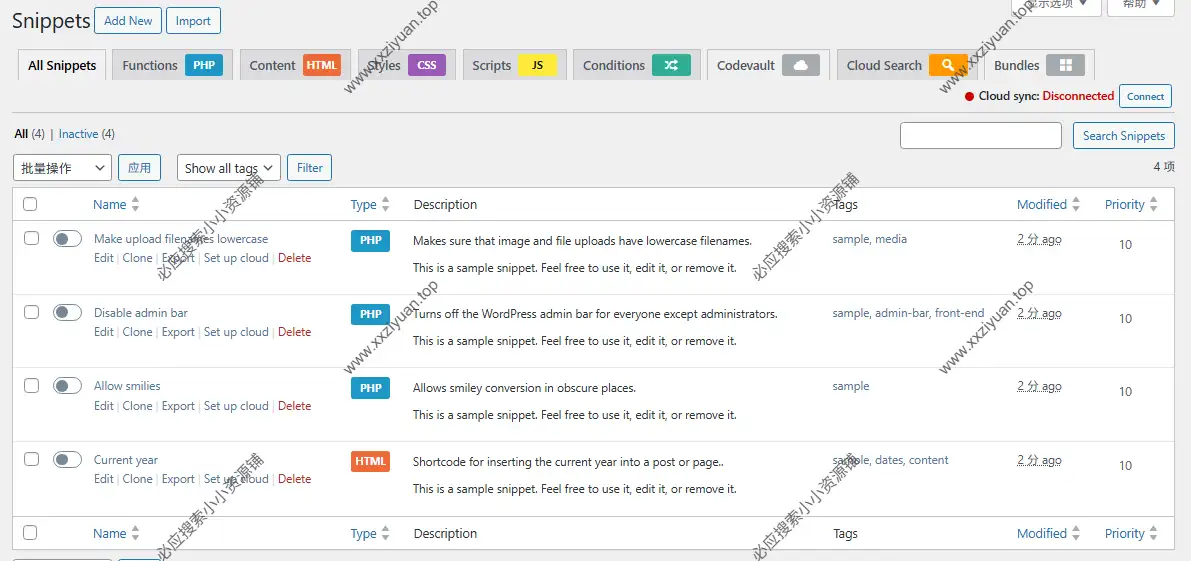Sort the table by Priority column

tap(1125, 204)
